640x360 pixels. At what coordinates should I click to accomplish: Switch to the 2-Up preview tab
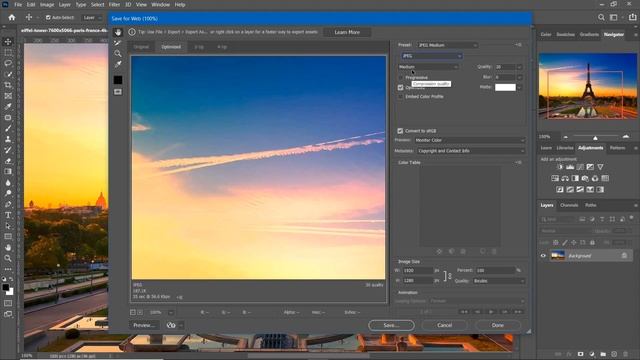[199, 47]
